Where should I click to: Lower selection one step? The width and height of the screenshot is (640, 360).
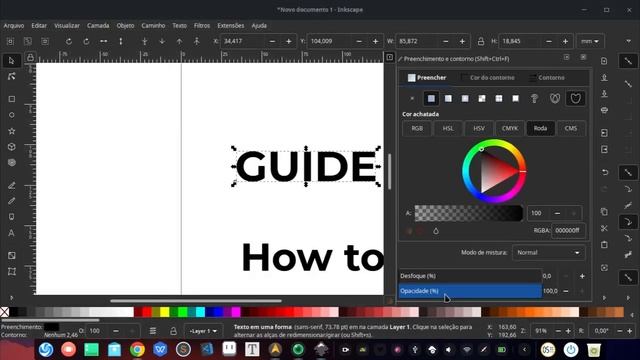pyautogui.click(x=162, y=41)
